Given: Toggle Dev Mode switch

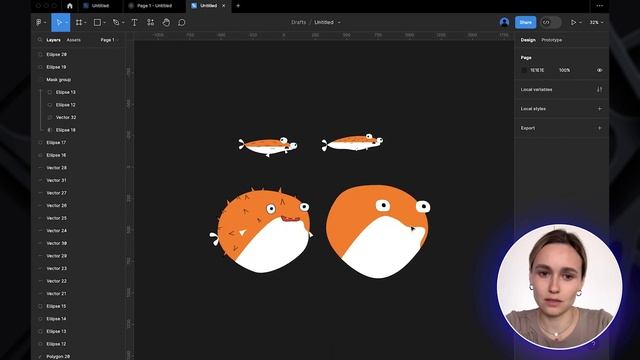Looking at the screenshot, I should pyautogui.click(x=550, y=22).
